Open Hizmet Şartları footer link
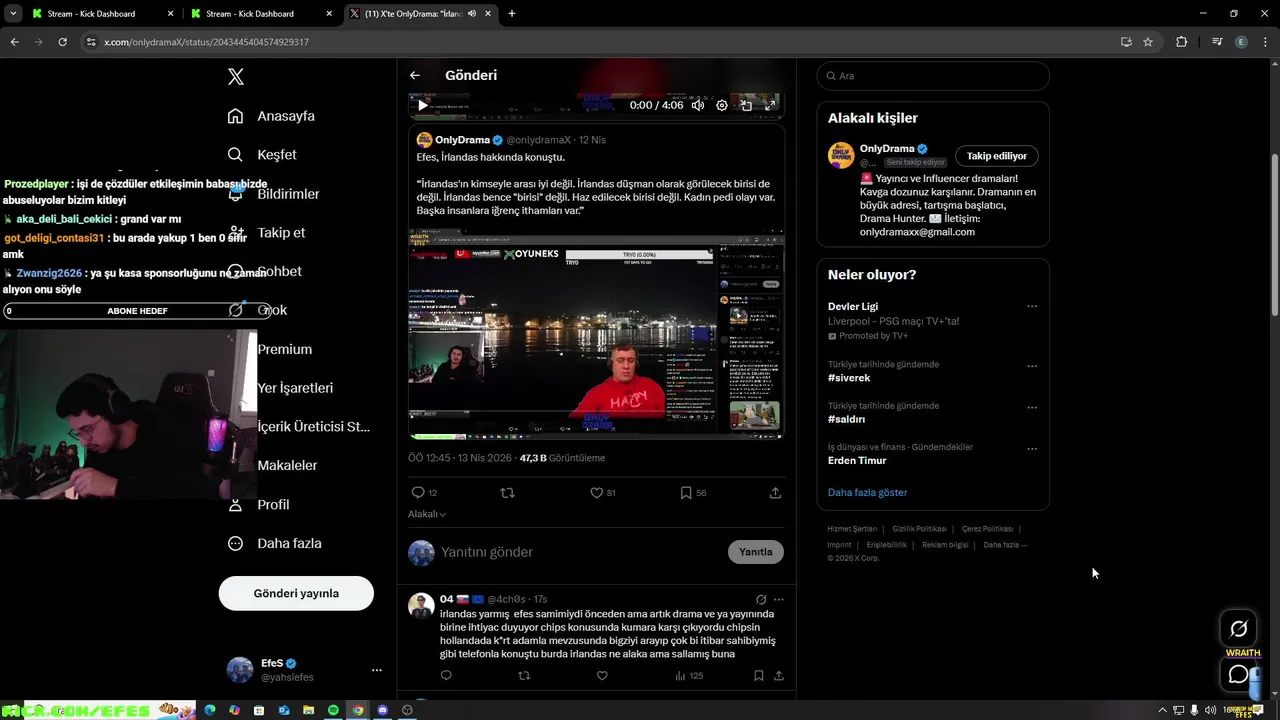 [x=852, y=529]
